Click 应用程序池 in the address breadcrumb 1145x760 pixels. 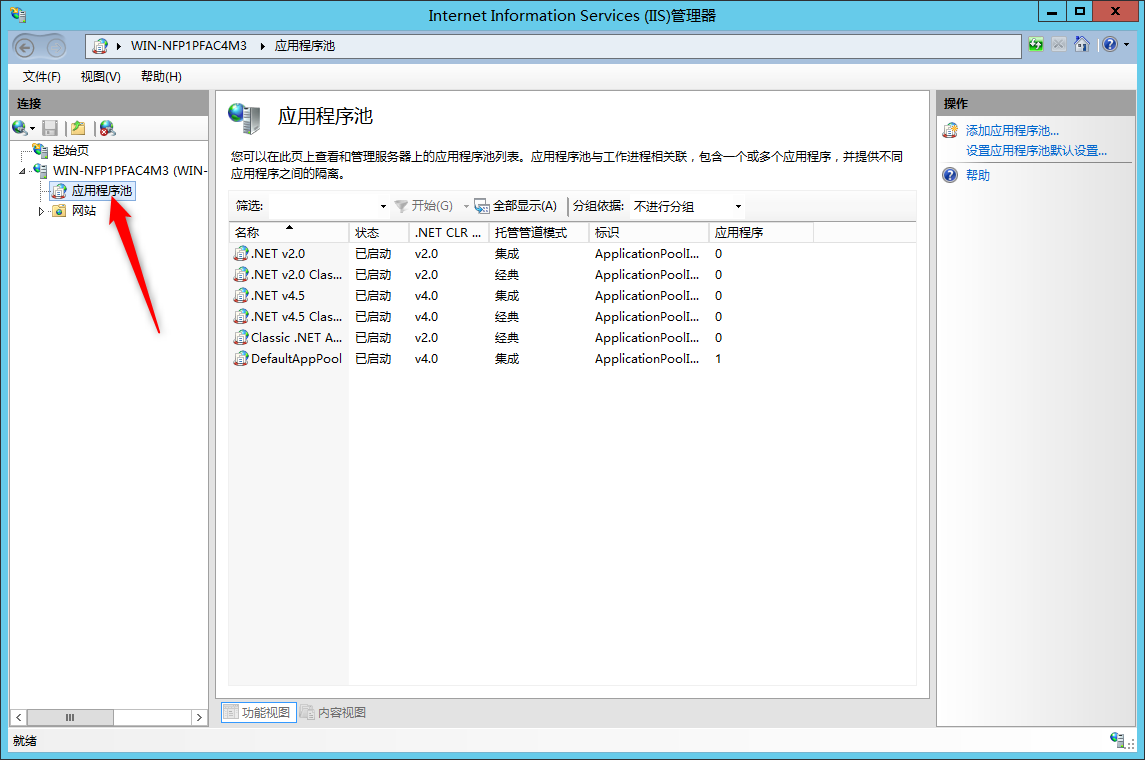click(305, 45)
